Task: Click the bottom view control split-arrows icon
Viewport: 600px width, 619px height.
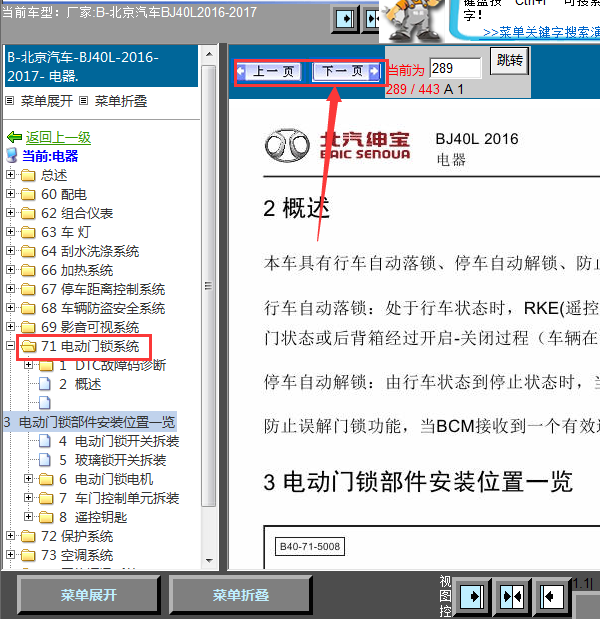Action: pyautogui.click(x=512, y=596)
